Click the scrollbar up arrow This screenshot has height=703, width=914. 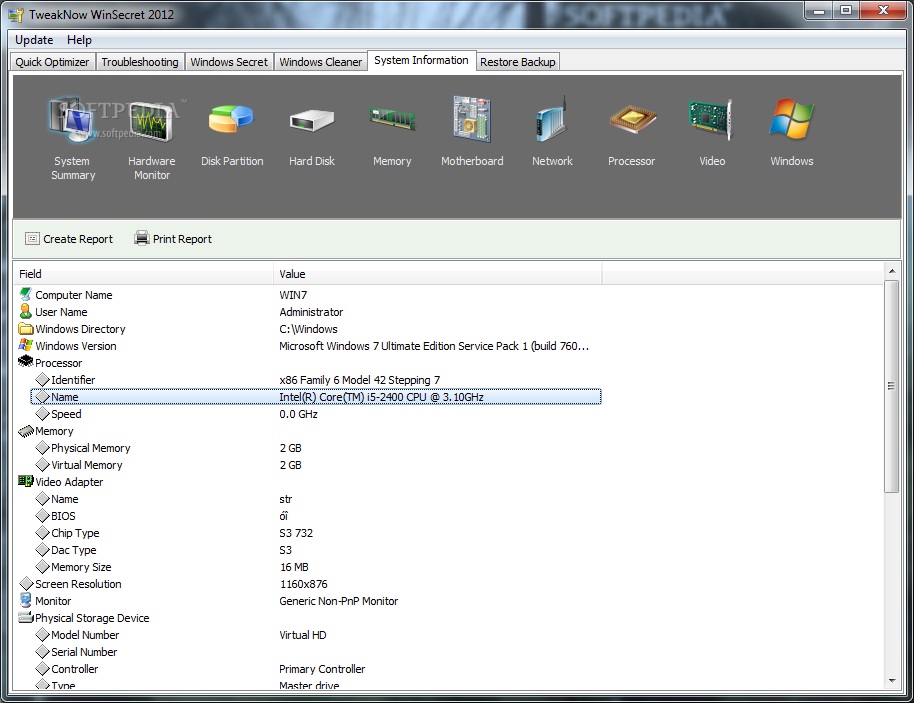pos(891,271)
